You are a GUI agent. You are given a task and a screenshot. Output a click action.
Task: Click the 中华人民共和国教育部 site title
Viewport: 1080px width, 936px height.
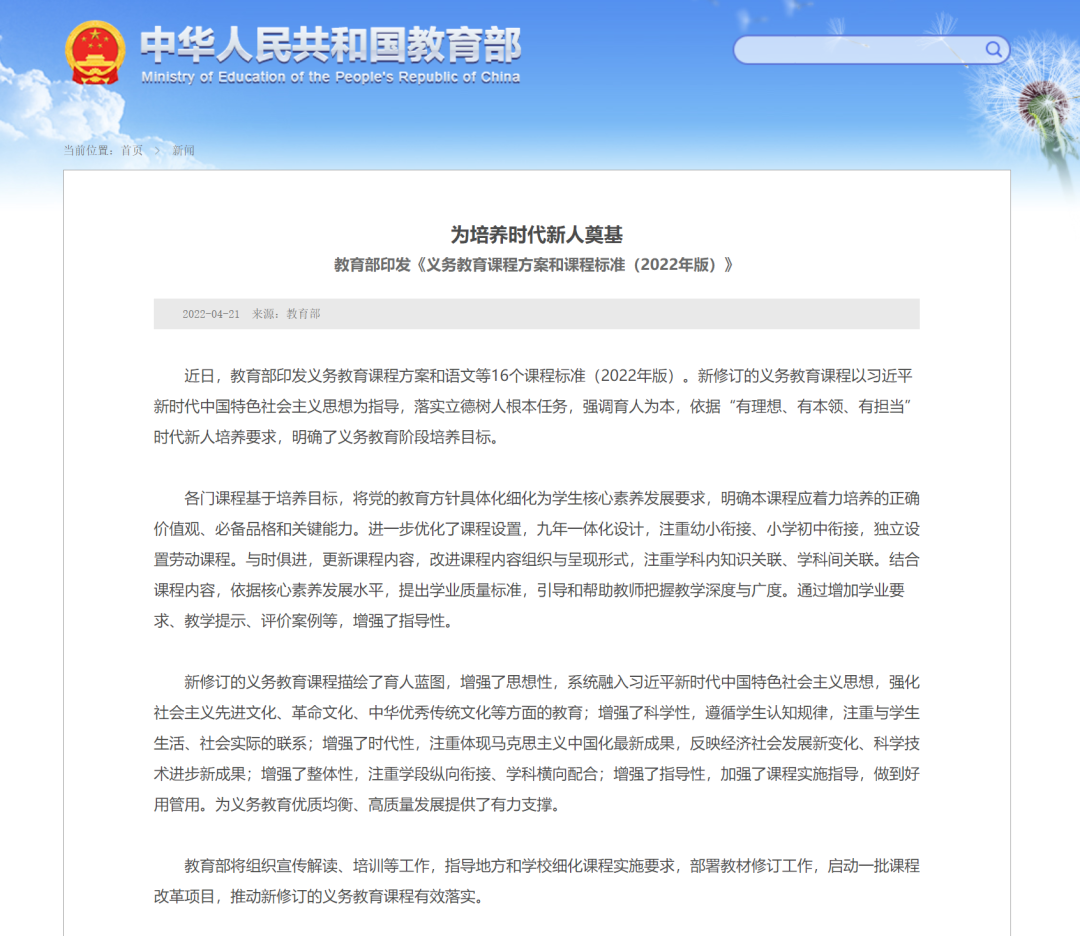click(331, 45)
